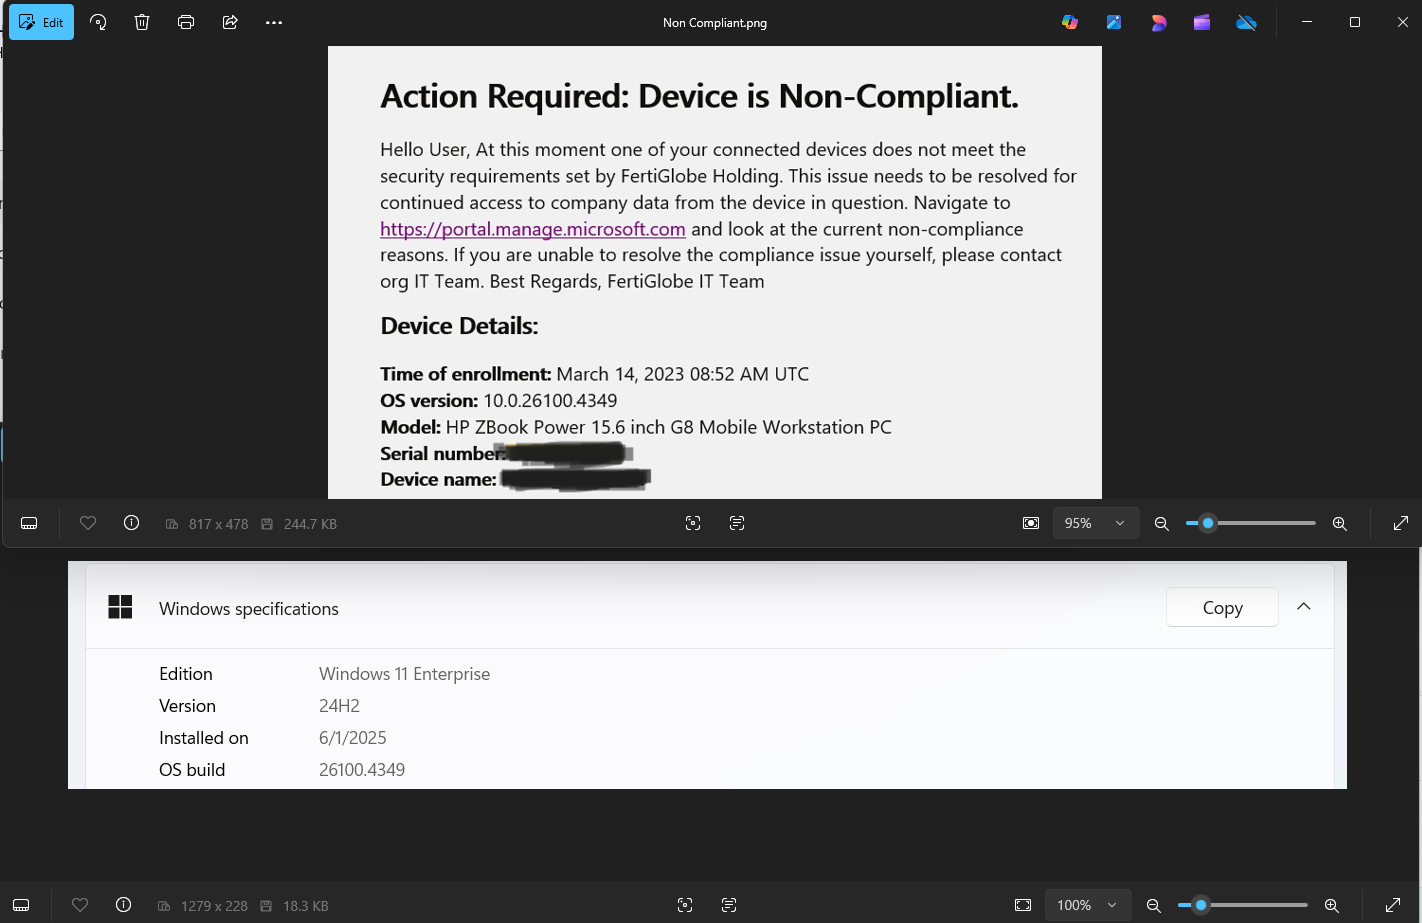Favorite the image using the heart
Viewport: 1422px width, 923px height.
coord(88,523)
